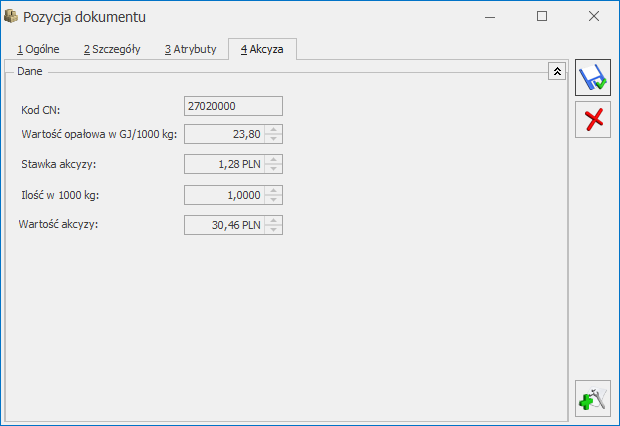Maximize the Pozycja dokumentu window
620x426 pixels.
(542, 17)
